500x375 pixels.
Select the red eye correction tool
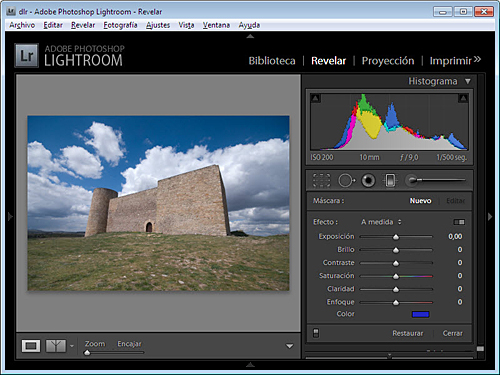point(368,180)
